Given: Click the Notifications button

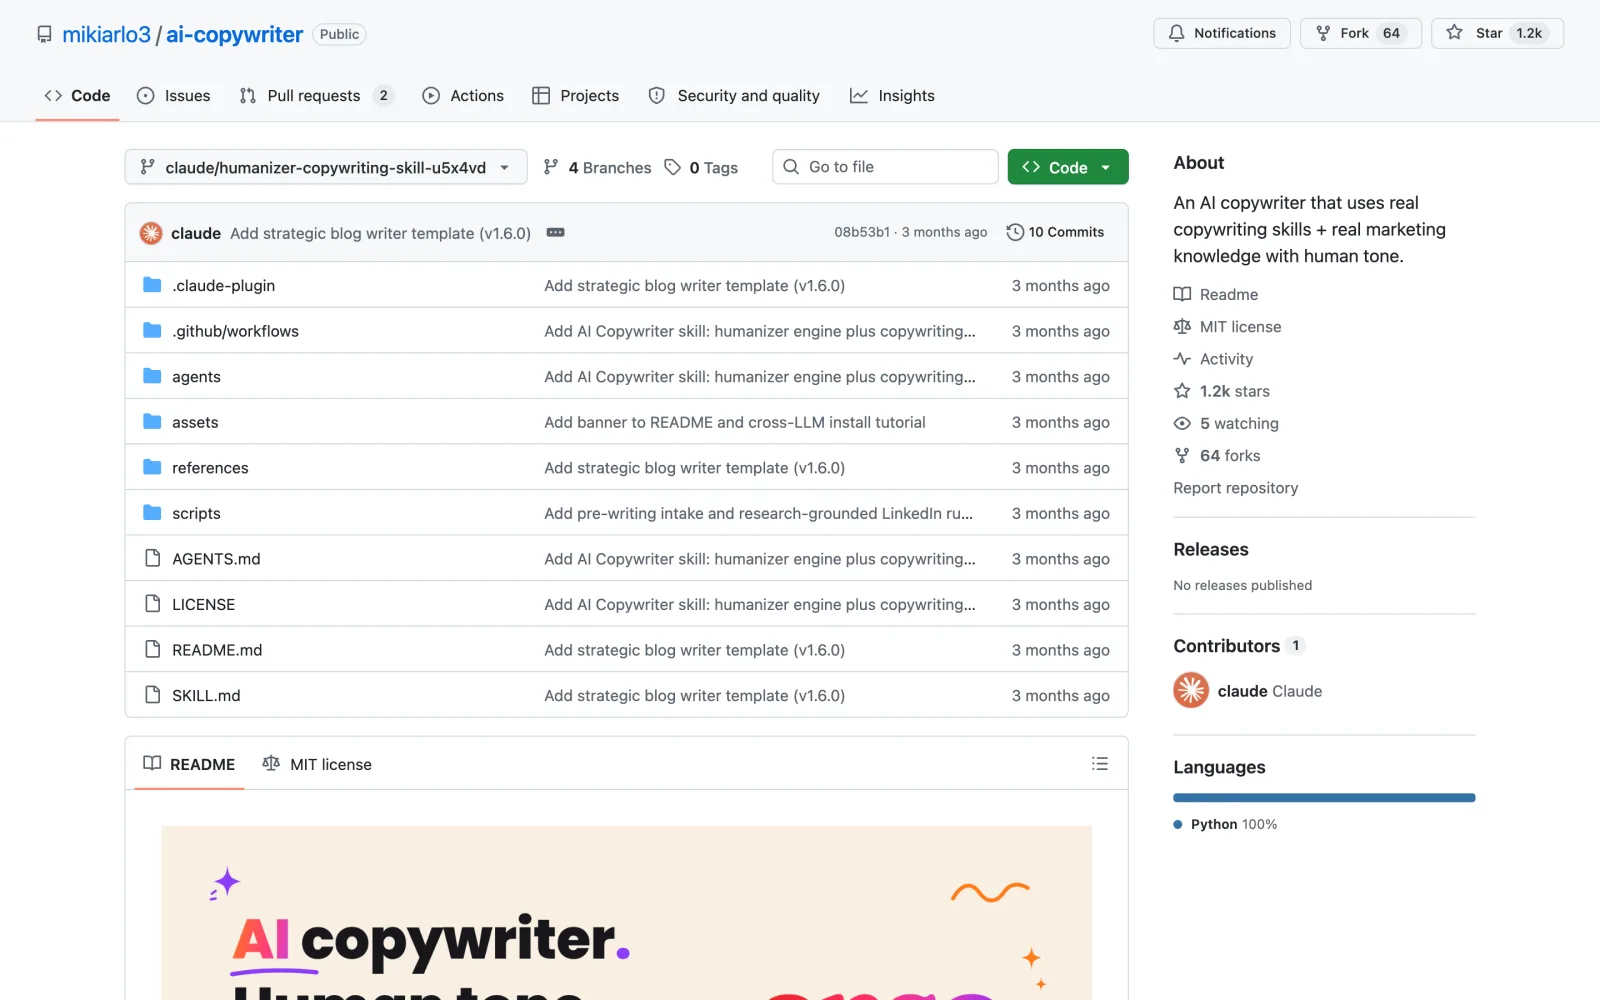Looking at the screenshot, I should pyautogui.click(x=1222, y=33).
